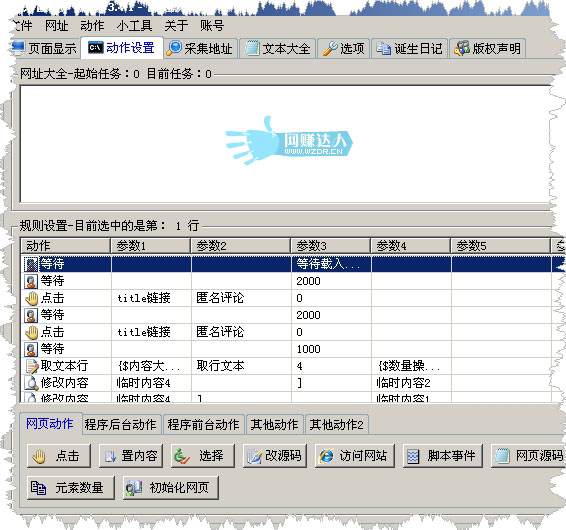Click the notepad icon on 网页源码 button

click(502, 456)
